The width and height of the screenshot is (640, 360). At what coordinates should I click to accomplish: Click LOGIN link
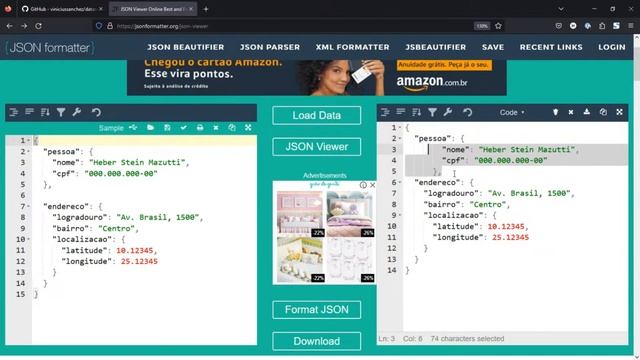tap(611, 47)
